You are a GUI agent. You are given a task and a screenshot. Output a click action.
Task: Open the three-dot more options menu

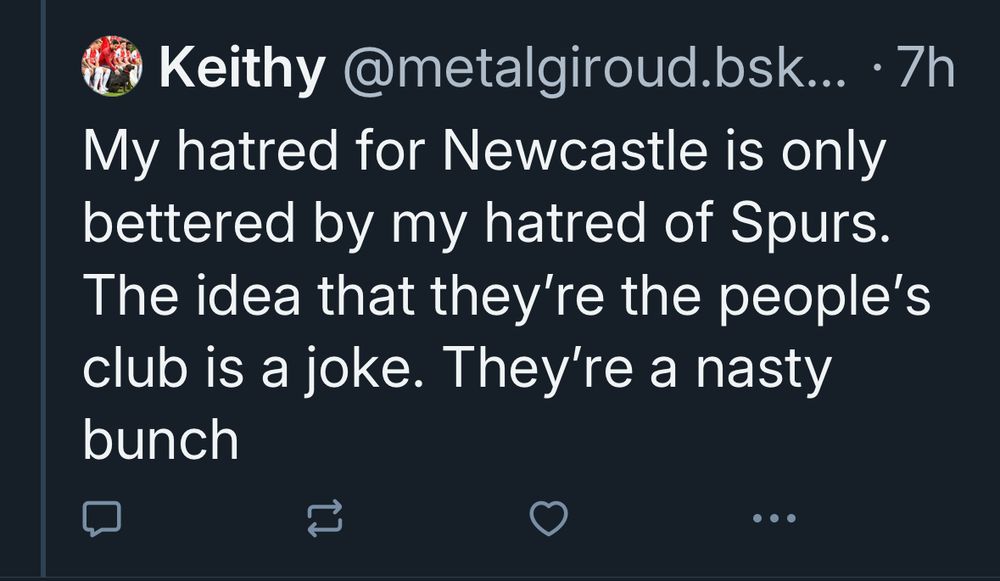[x=773, y=517]
